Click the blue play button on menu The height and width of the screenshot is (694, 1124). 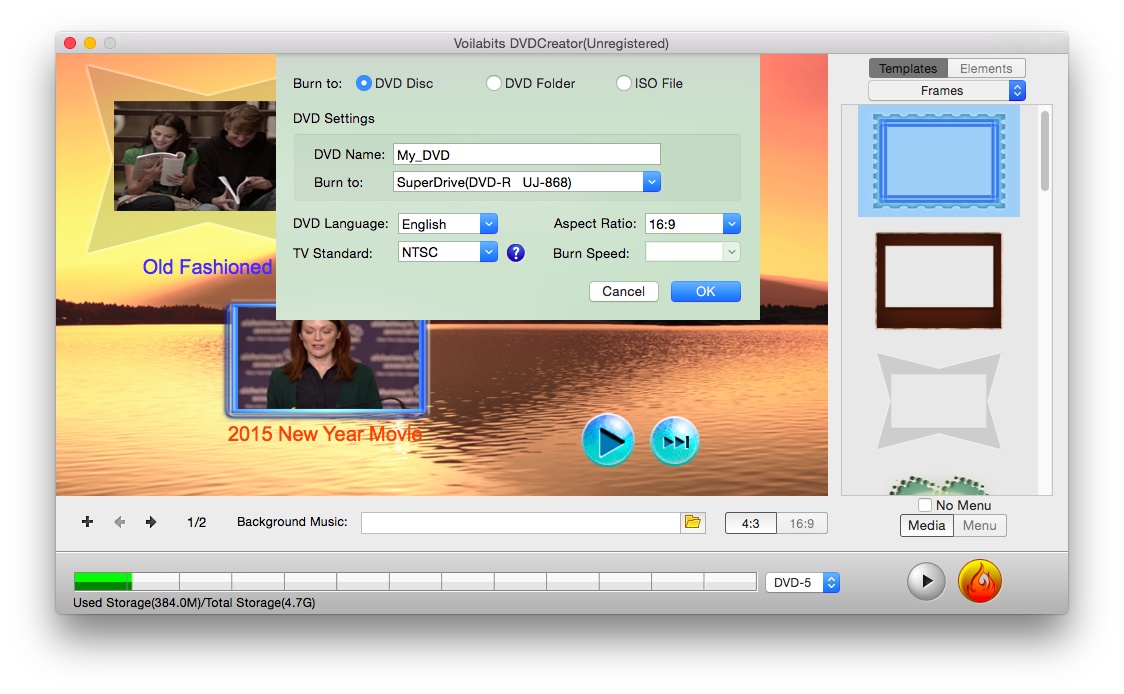pyautogui.click(x=608, y=440)
